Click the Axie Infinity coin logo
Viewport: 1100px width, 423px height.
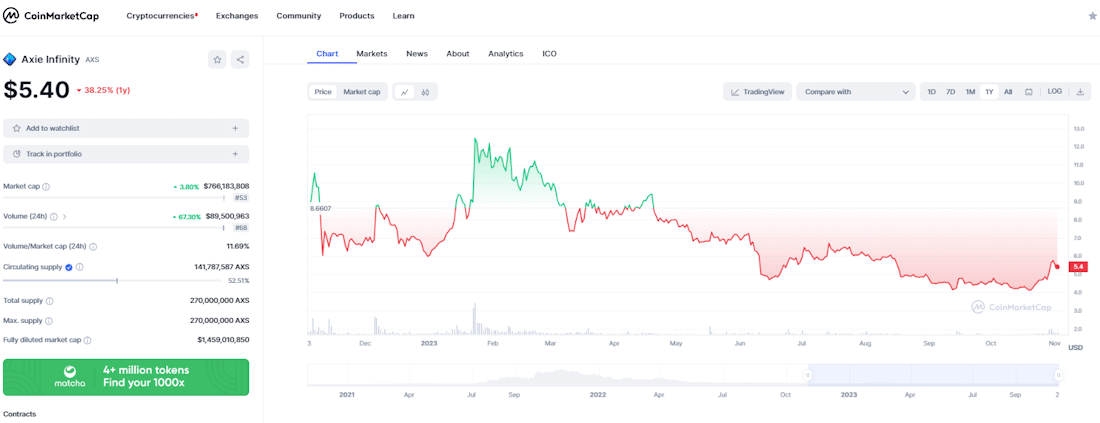point(10,60)
